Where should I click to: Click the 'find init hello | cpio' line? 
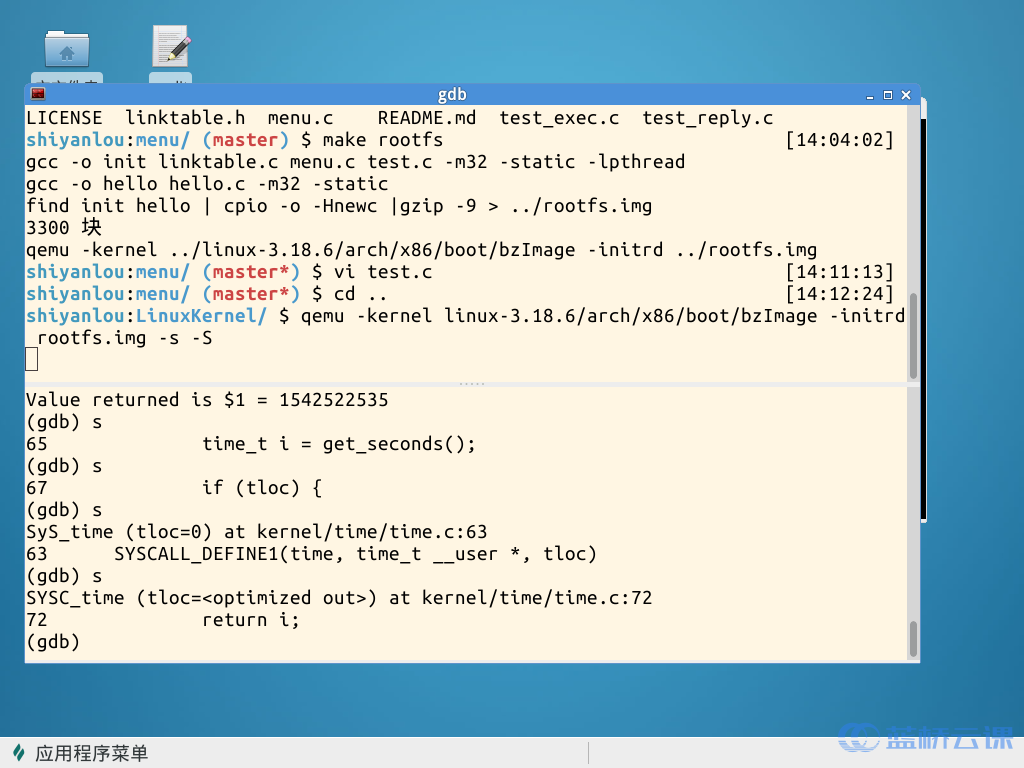339,206
